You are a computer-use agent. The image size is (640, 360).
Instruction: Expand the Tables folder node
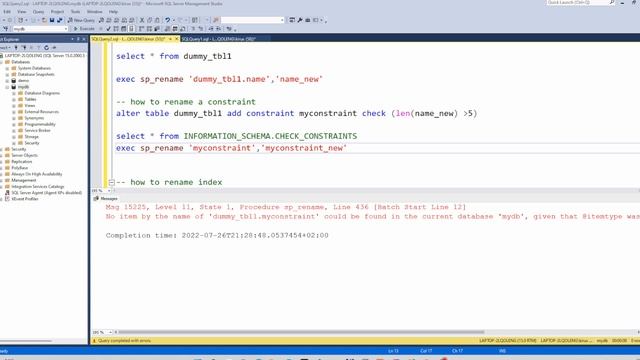click(x=14, y=99)
